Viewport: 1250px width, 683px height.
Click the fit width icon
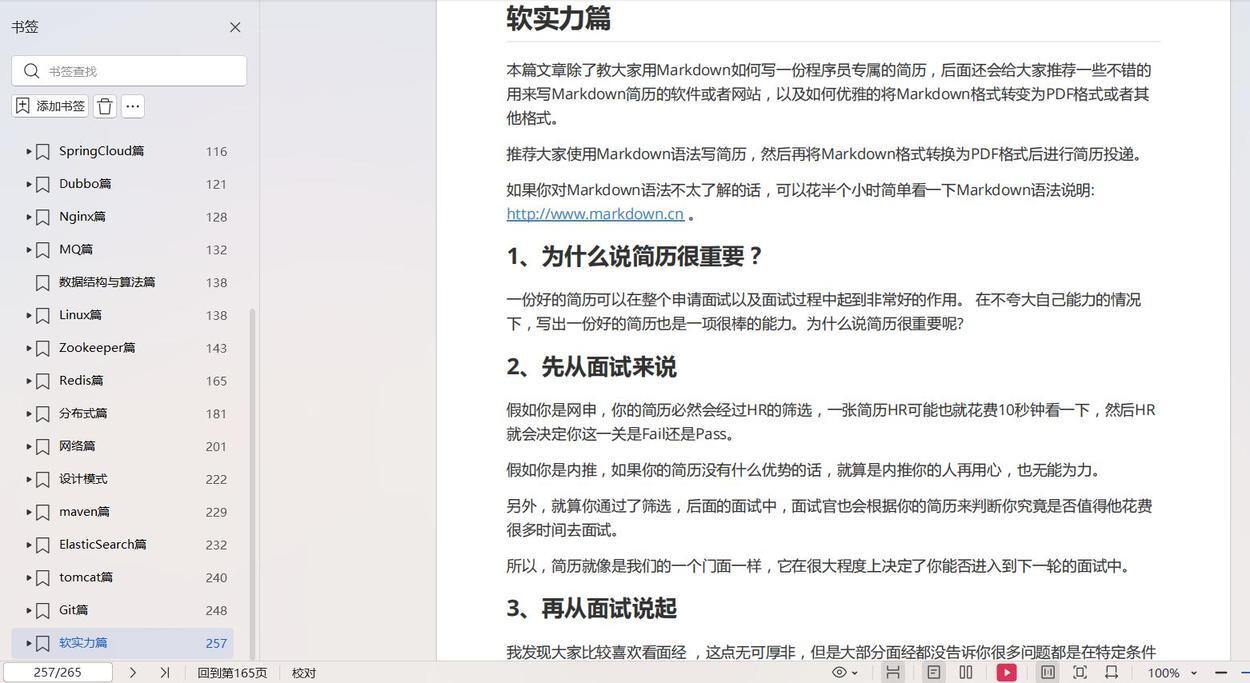1111,673
